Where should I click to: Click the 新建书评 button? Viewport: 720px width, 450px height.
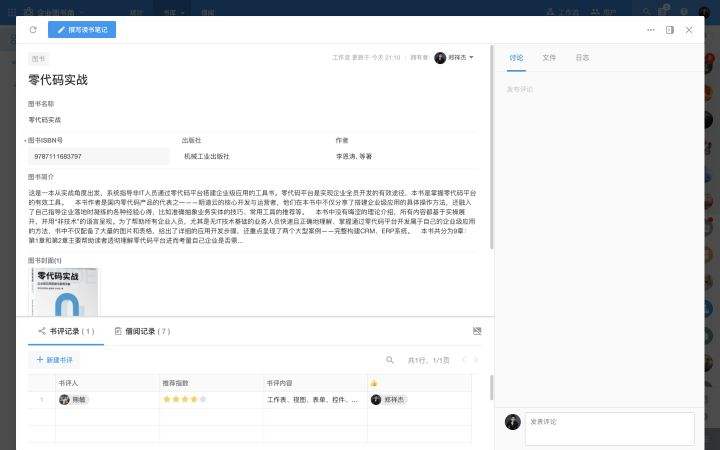54,360
